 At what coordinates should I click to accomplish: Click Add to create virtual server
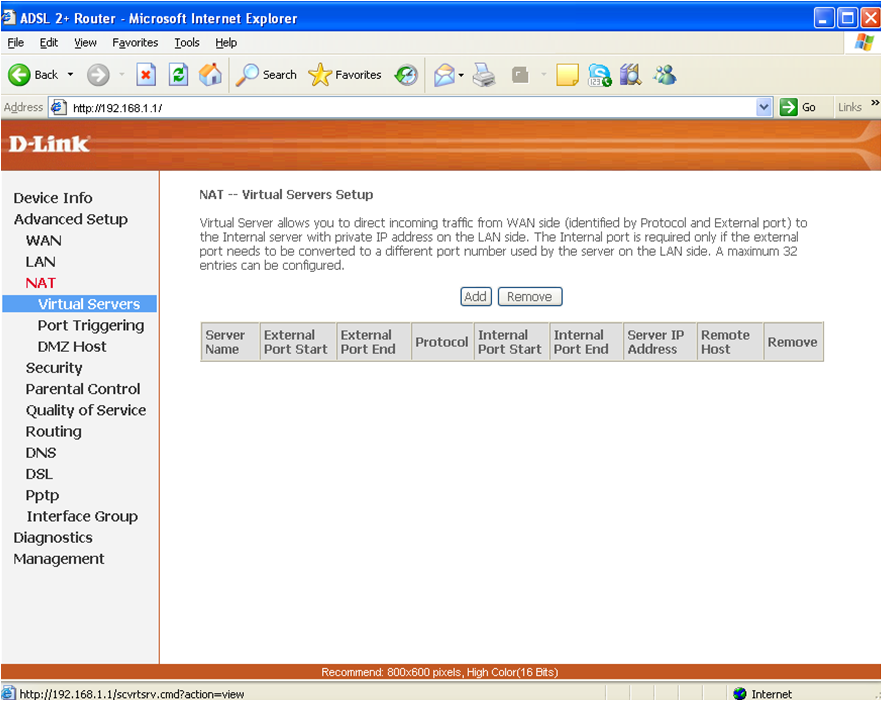coord(476,297)
